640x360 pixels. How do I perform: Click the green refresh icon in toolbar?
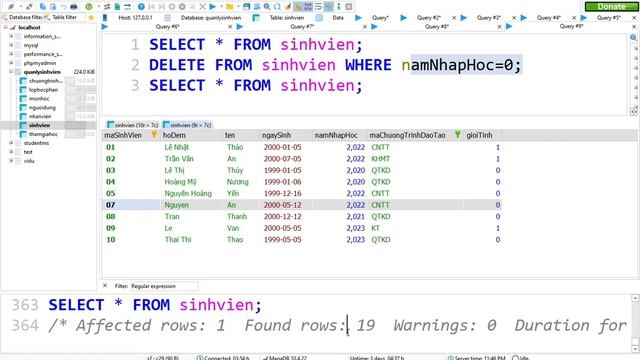coord(89,7)
